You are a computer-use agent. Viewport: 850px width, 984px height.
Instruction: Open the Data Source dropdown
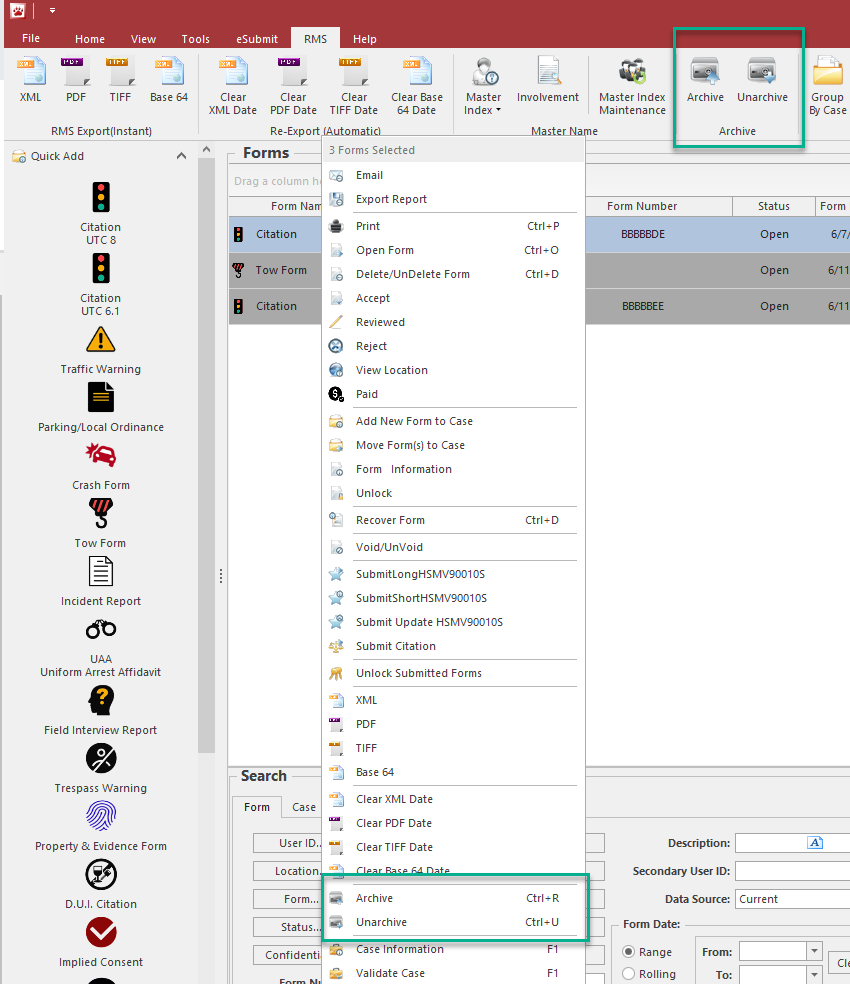792,899
